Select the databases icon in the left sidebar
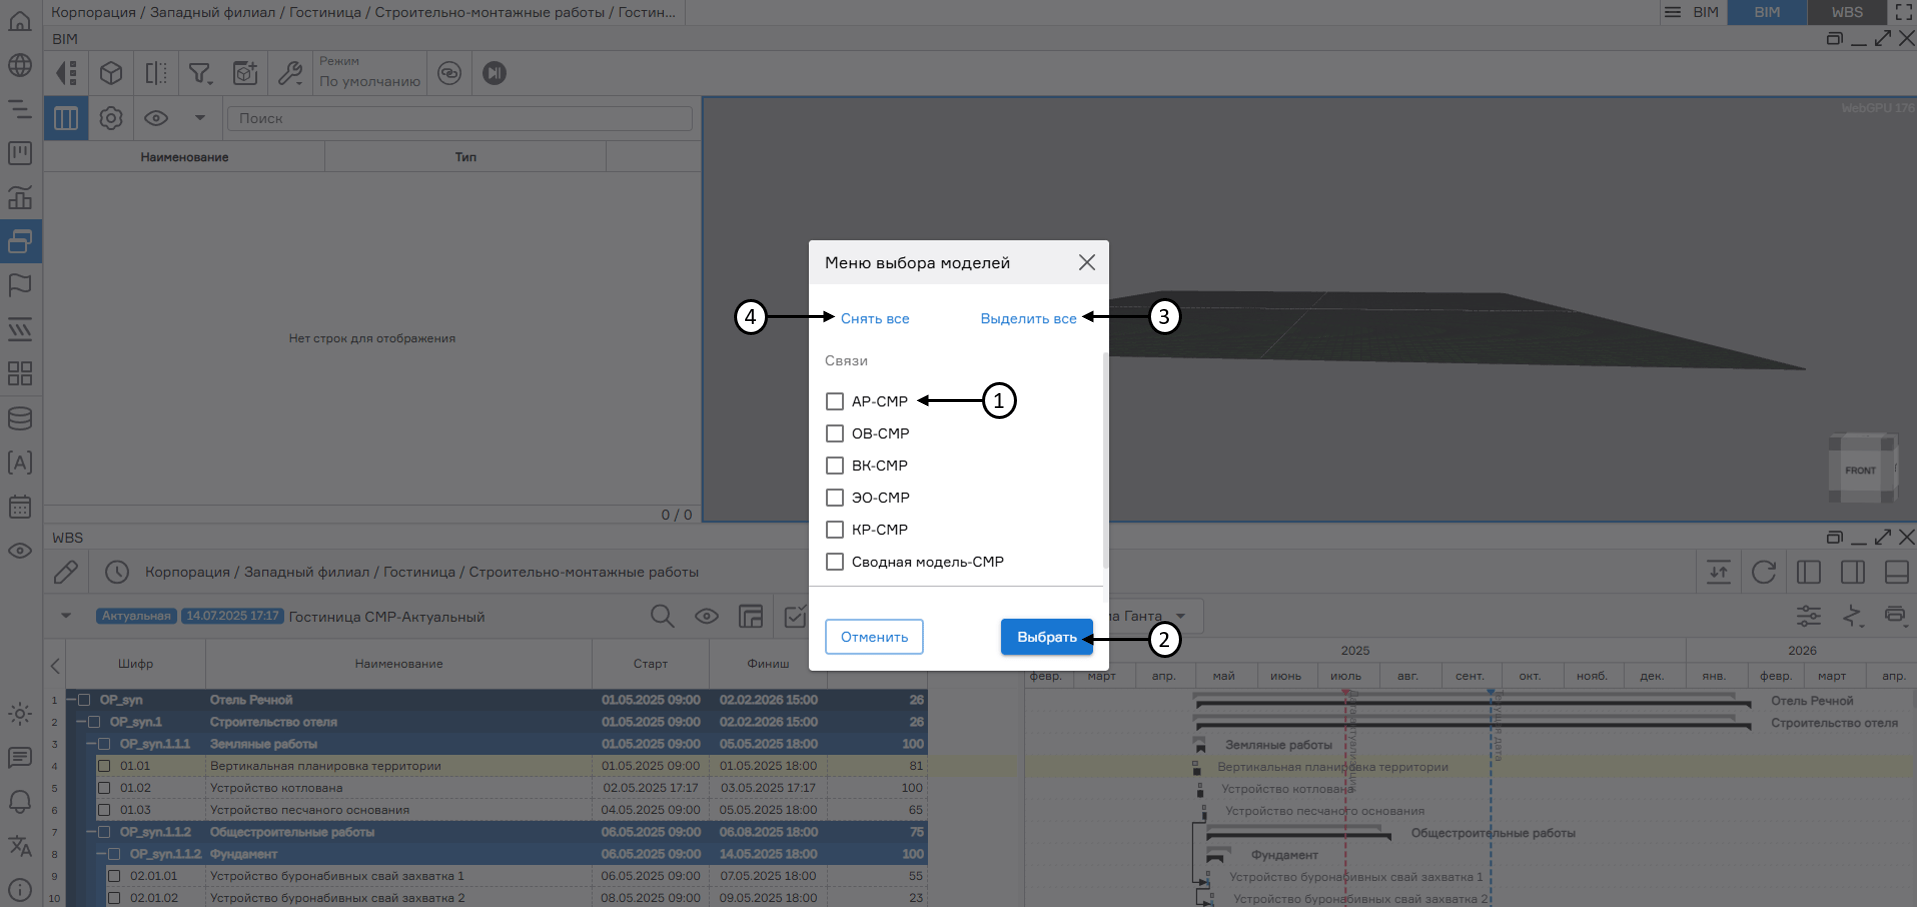The height and width of the screenshot is (907, 1917). click(20, 418)
